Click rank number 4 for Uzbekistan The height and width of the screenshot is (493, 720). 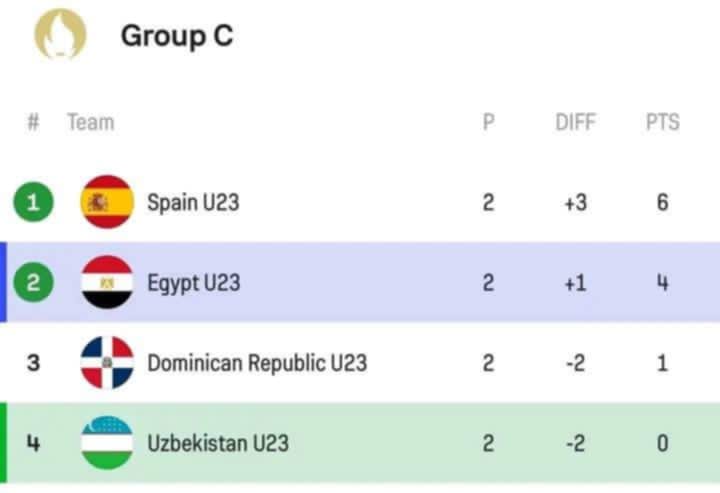pos(33,443)
